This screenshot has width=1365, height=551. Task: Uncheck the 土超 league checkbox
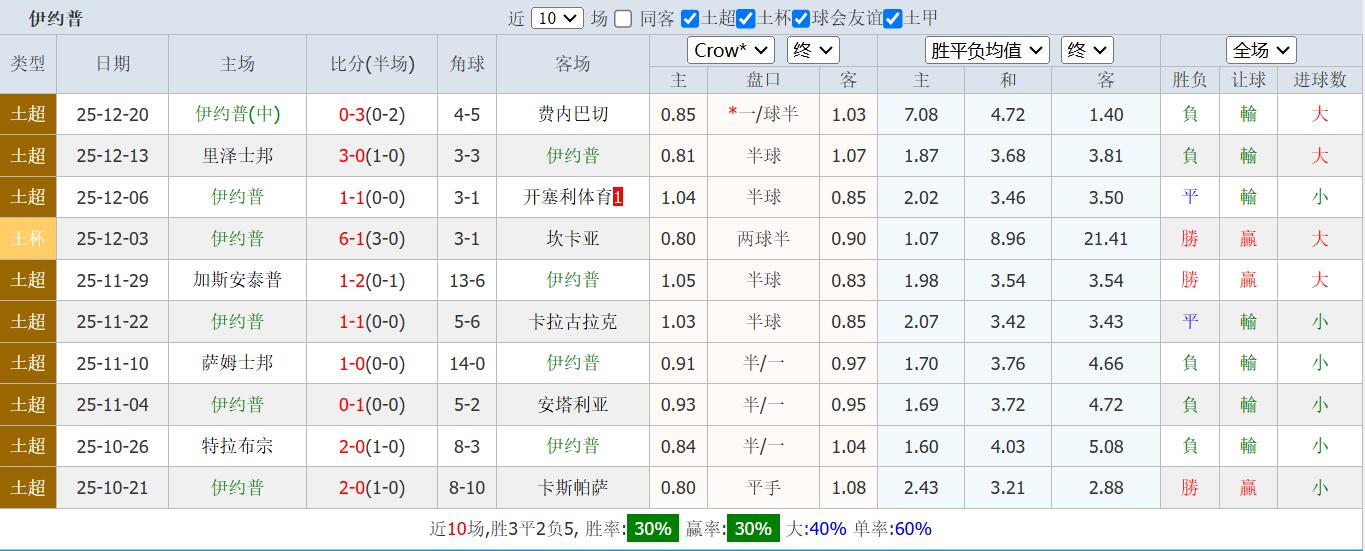point(690,18)
